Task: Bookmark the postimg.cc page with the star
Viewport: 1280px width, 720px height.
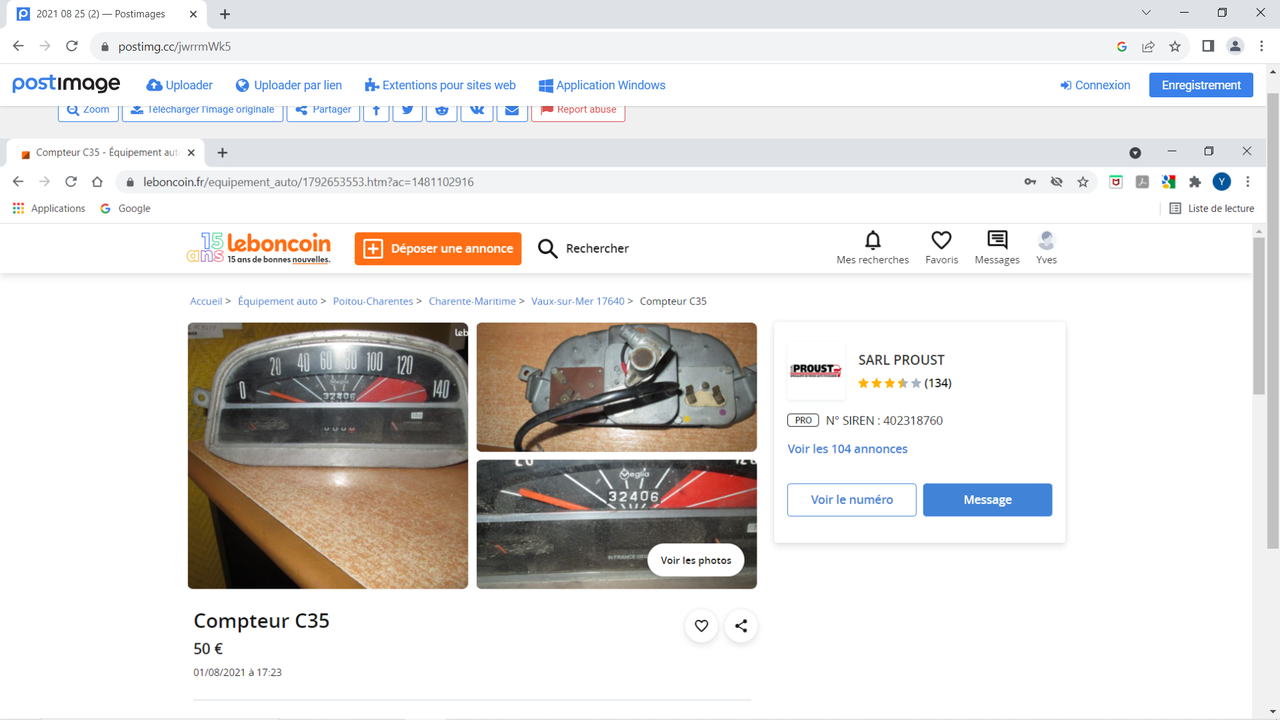Action: pyautogui.click(x=1175, y=46)
